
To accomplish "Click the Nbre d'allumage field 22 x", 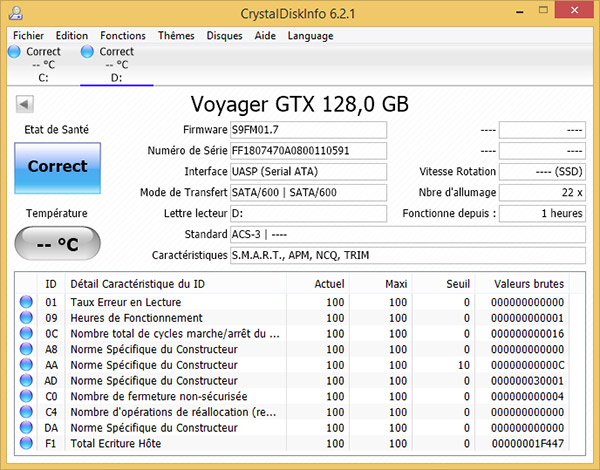I will (542, 193).
